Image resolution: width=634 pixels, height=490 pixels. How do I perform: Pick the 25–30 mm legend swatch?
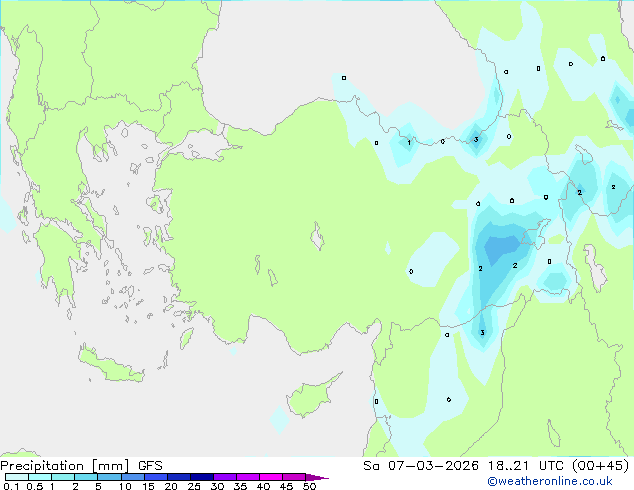[202, 477]
